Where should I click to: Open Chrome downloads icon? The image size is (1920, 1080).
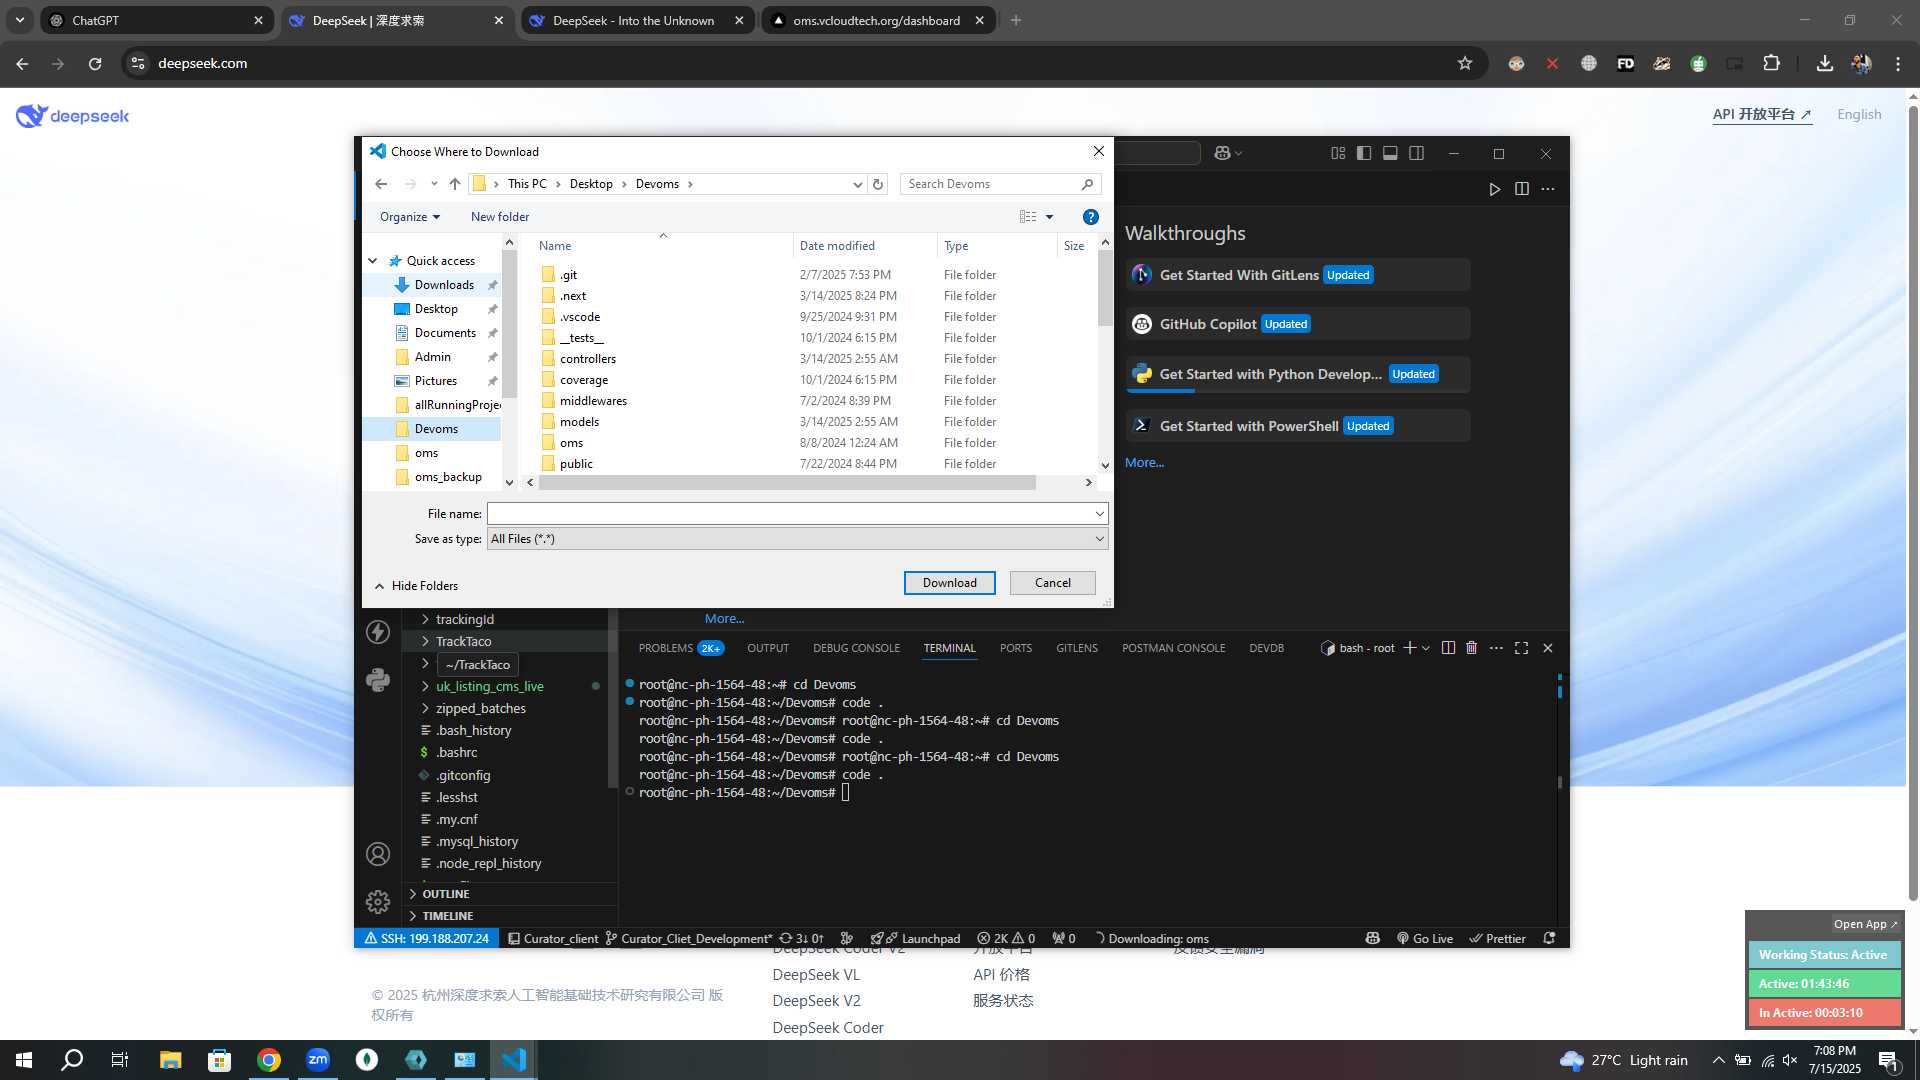(x=1825, y=63)
